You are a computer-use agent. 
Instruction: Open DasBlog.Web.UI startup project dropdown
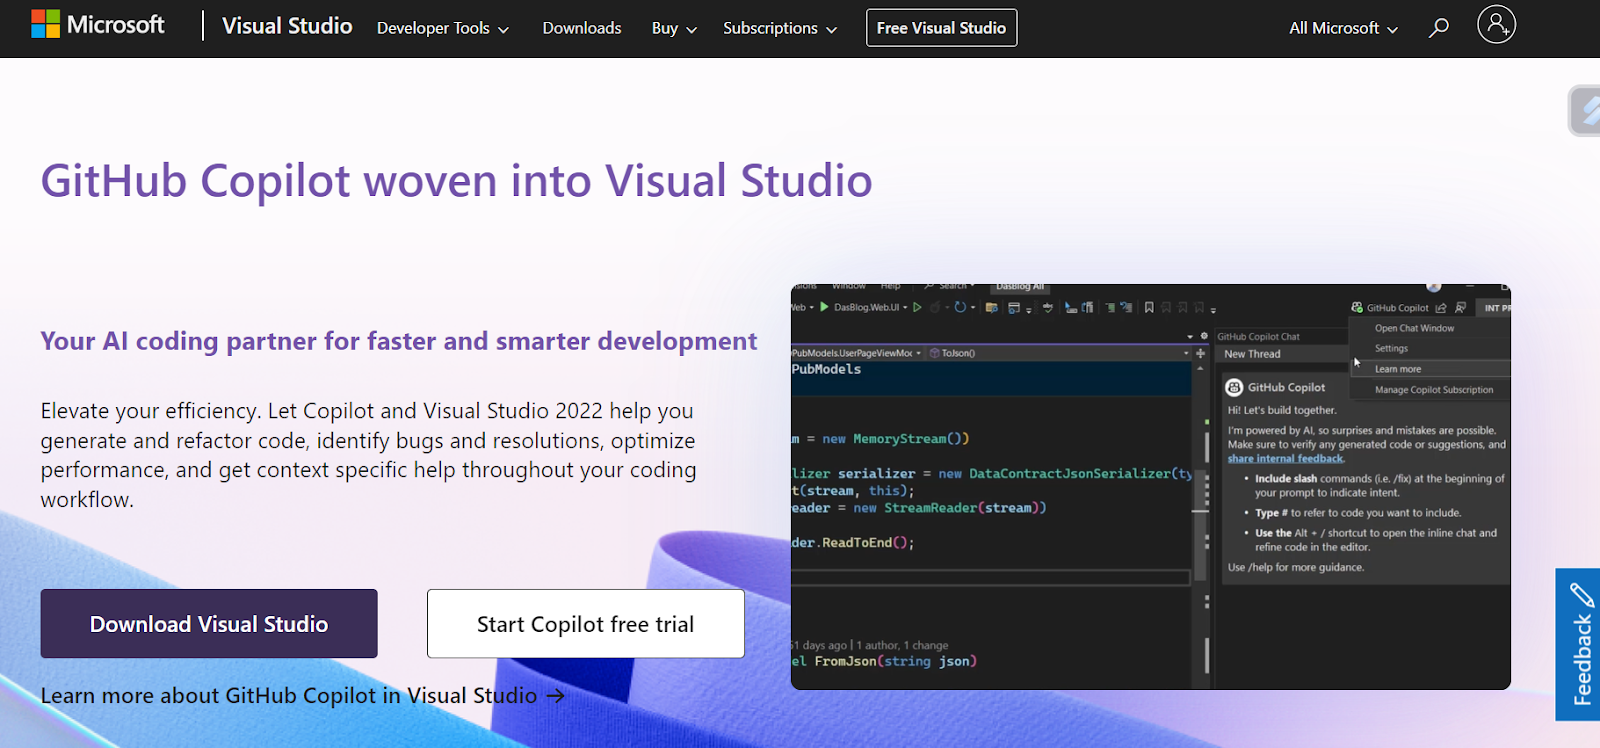click(x=905, y=307)
